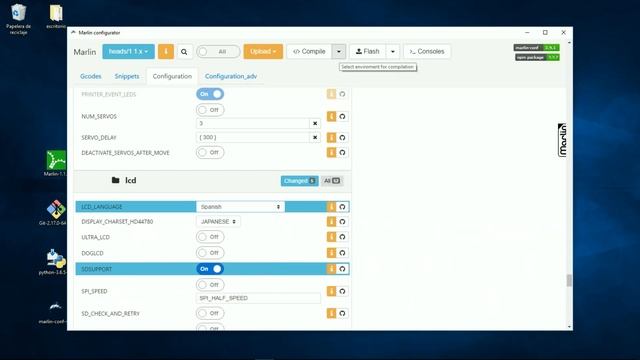
Task: Show Changed options in lcd section
Action: point(299,181)
